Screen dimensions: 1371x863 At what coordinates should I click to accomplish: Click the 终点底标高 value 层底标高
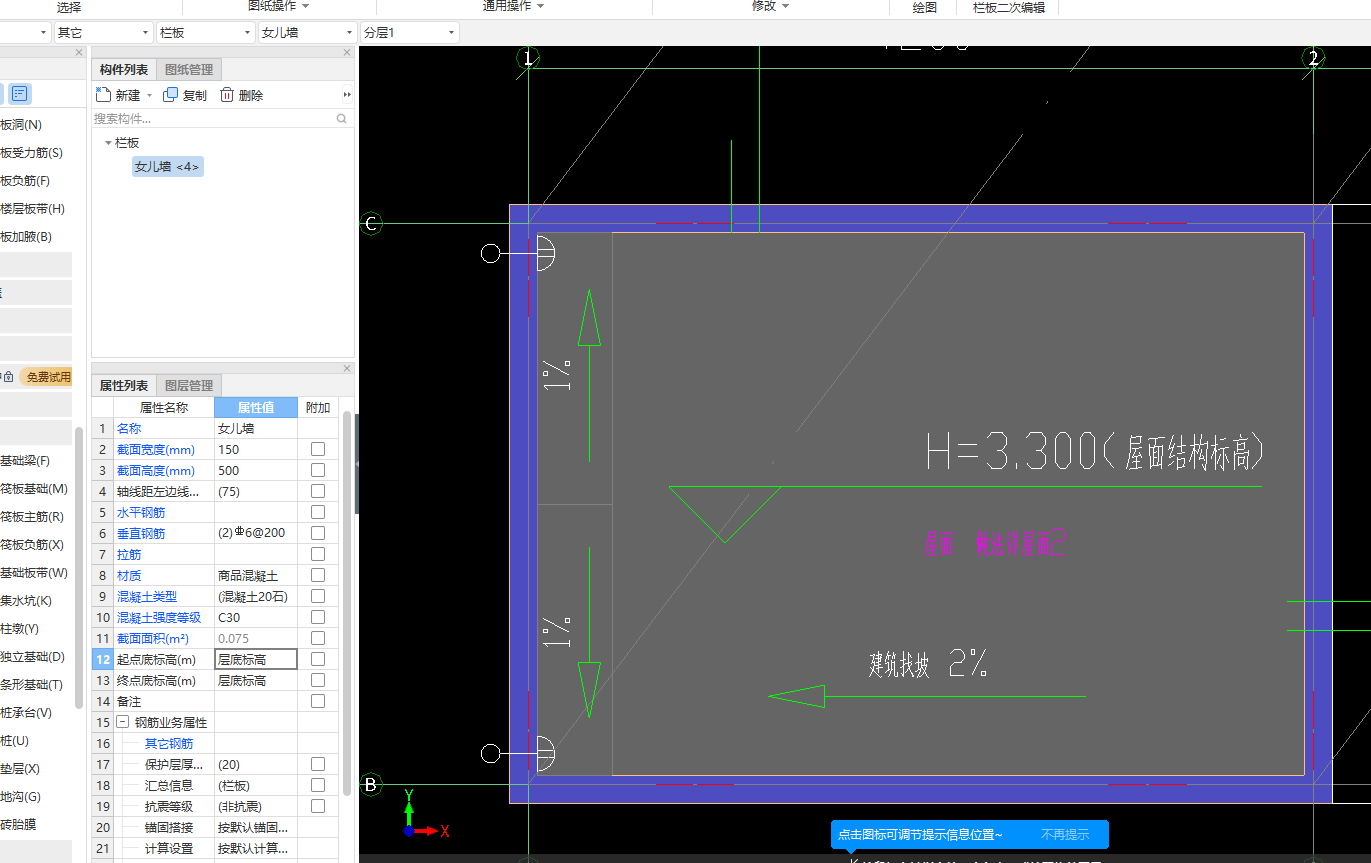pos(256,680)
